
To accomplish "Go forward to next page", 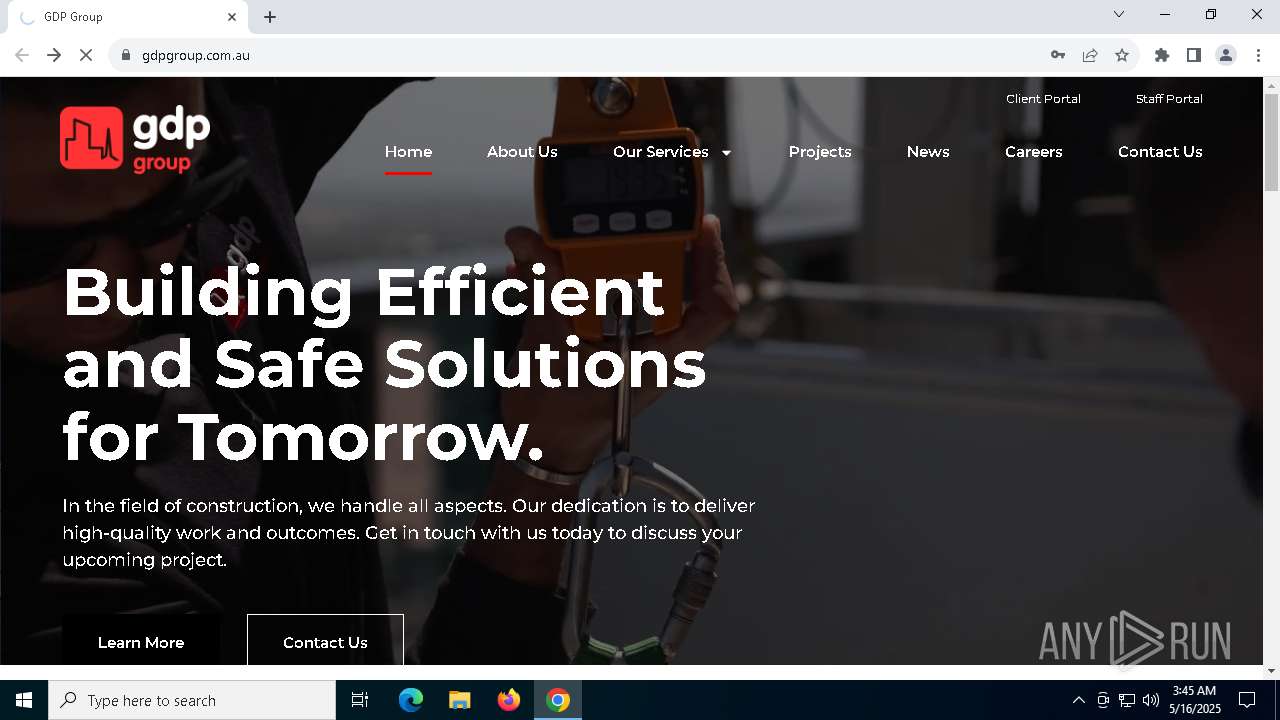I will [54, 55].
